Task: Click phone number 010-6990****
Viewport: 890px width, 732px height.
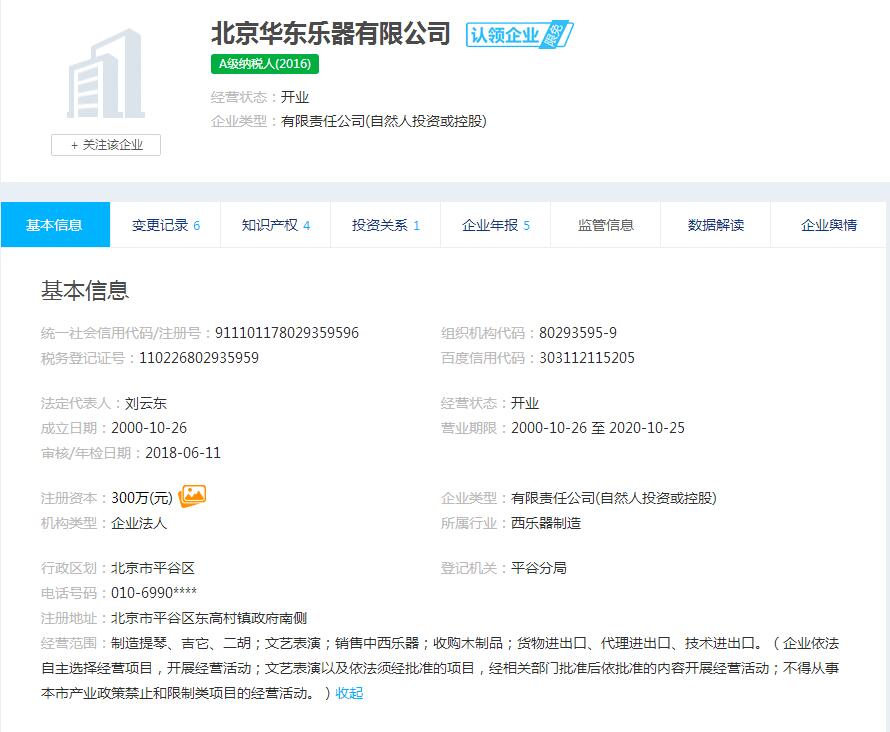Action: (154, 593)
